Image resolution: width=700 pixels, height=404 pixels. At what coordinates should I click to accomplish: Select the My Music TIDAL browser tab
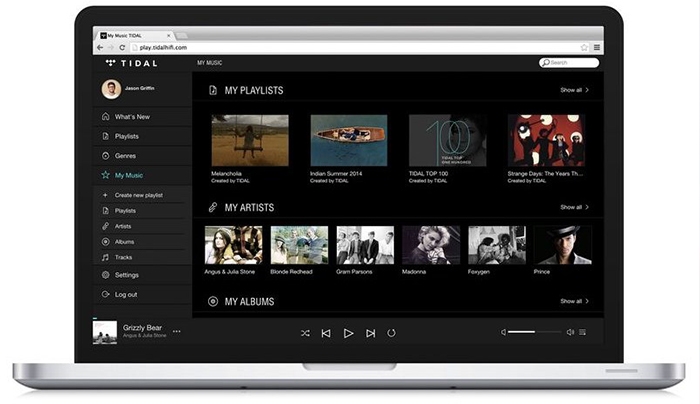pos(134,35)
